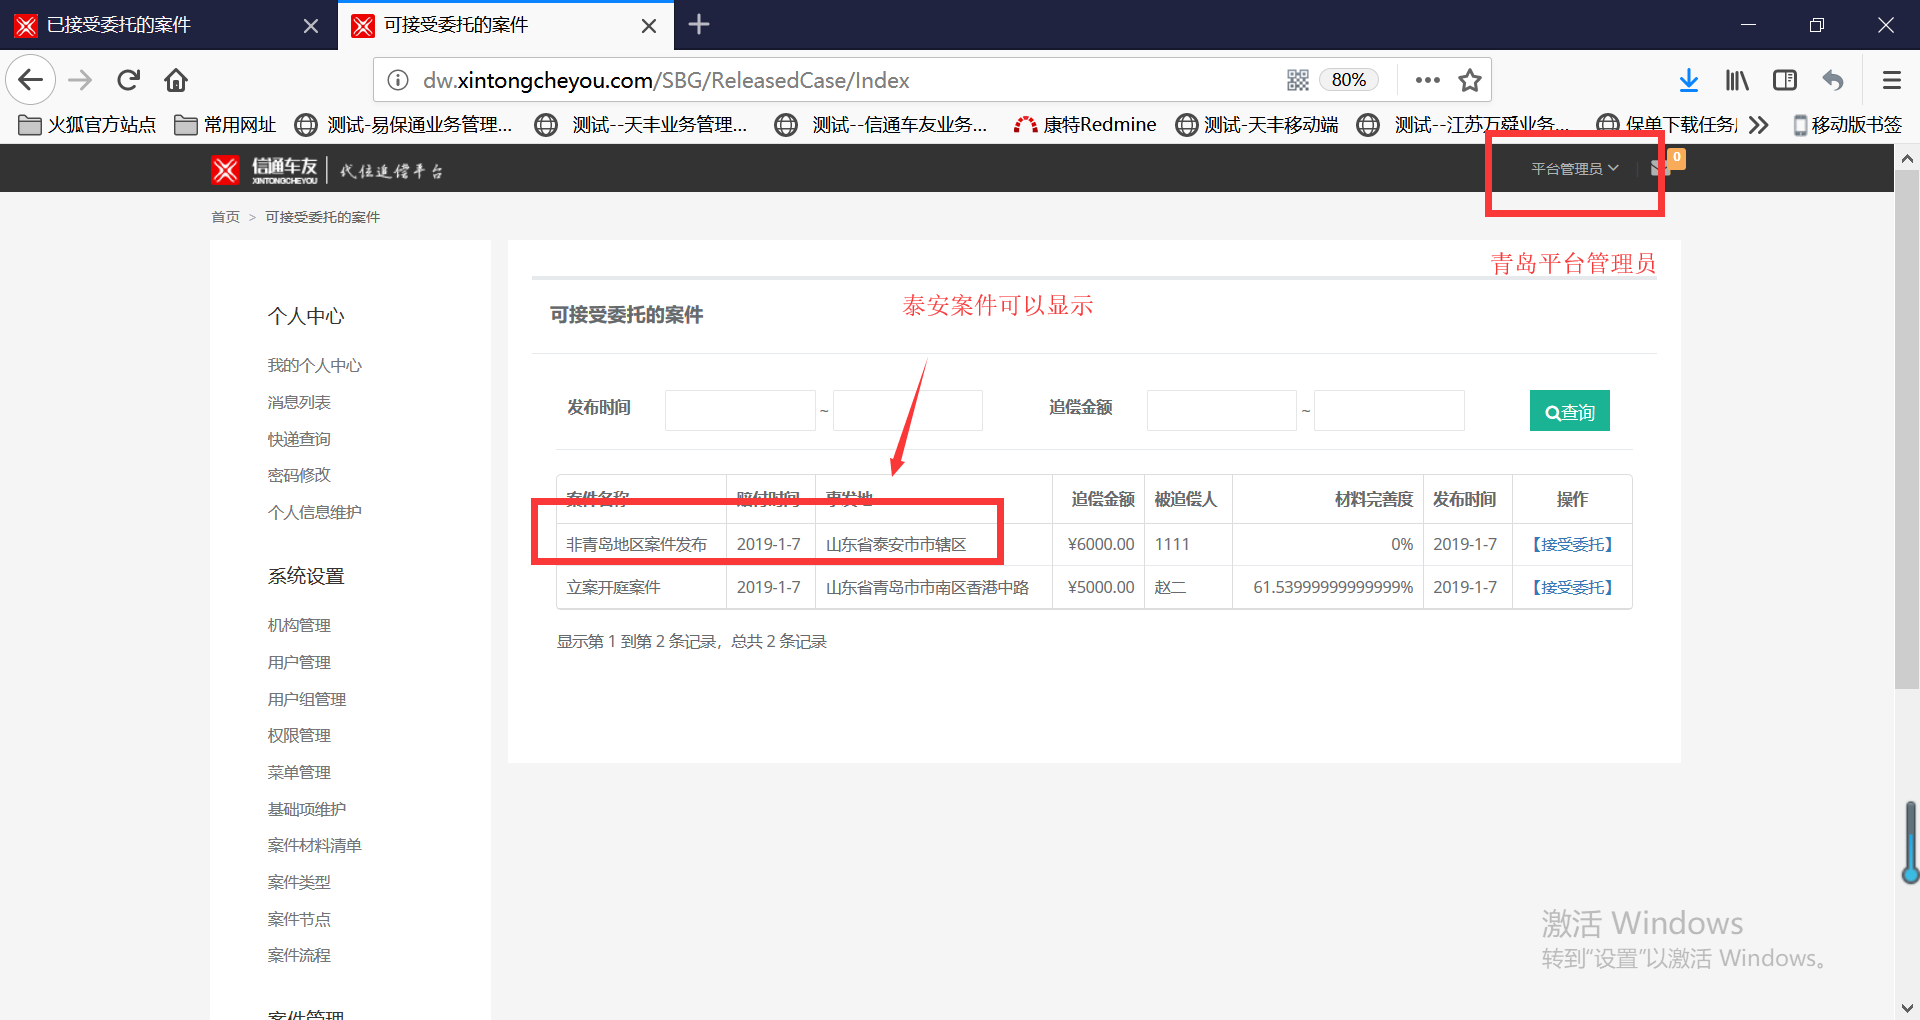The image size is (1920, 1020).
Task: Go back with the browser back arrow
Action: coord(30,80)
